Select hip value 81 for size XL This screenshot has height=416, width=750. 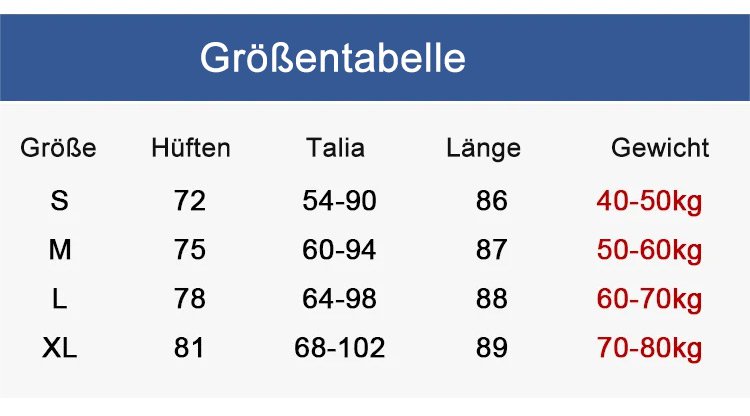point(190,348)
